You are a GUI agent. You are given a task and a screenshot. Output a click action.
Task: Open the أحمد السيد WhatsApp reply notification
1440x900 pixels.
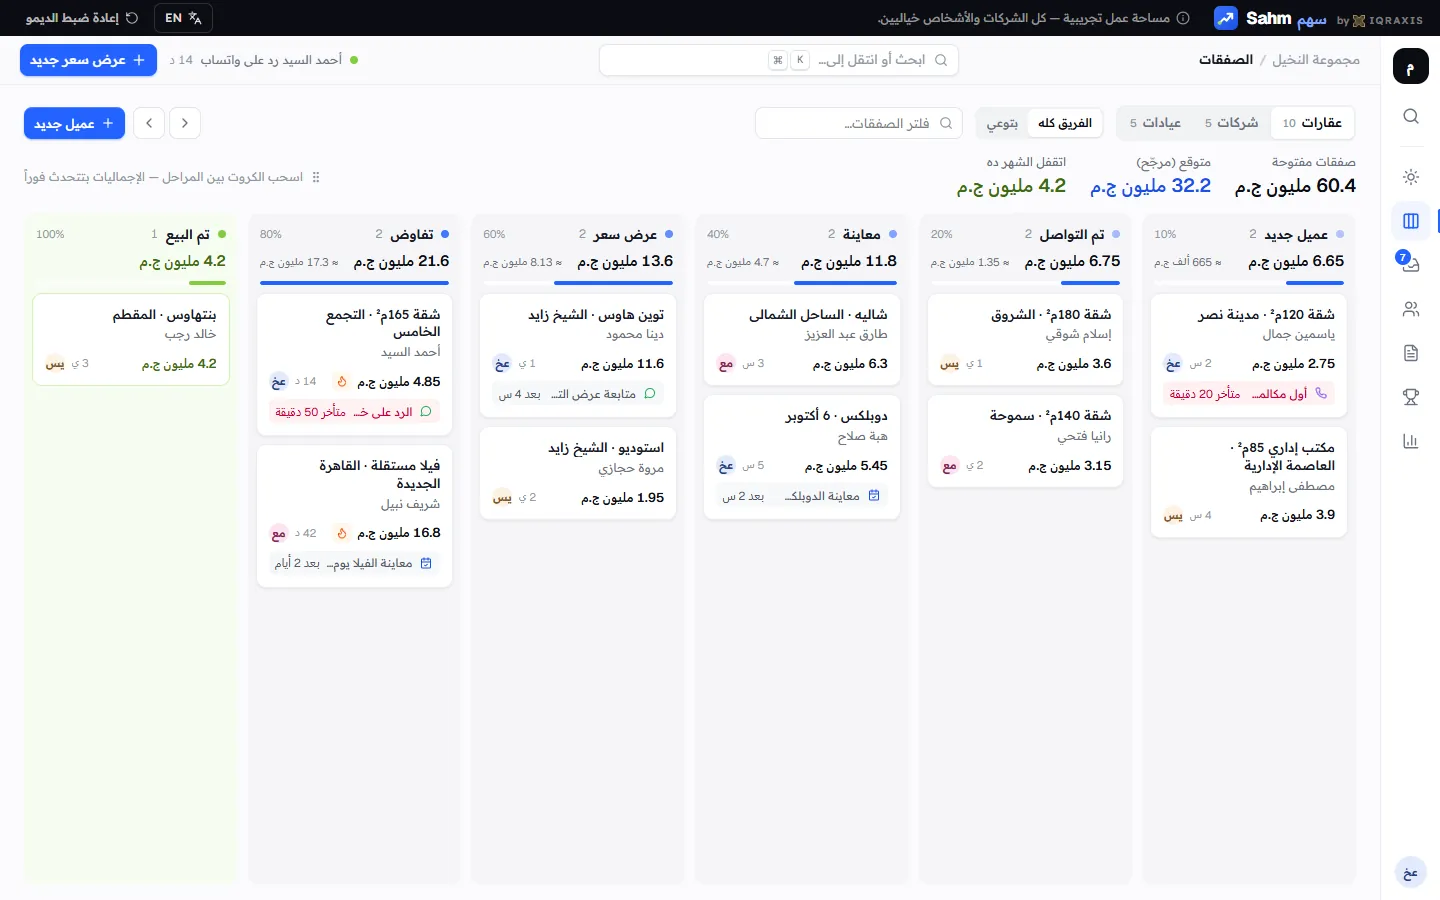pyautogui.click(x=264, y=60)
